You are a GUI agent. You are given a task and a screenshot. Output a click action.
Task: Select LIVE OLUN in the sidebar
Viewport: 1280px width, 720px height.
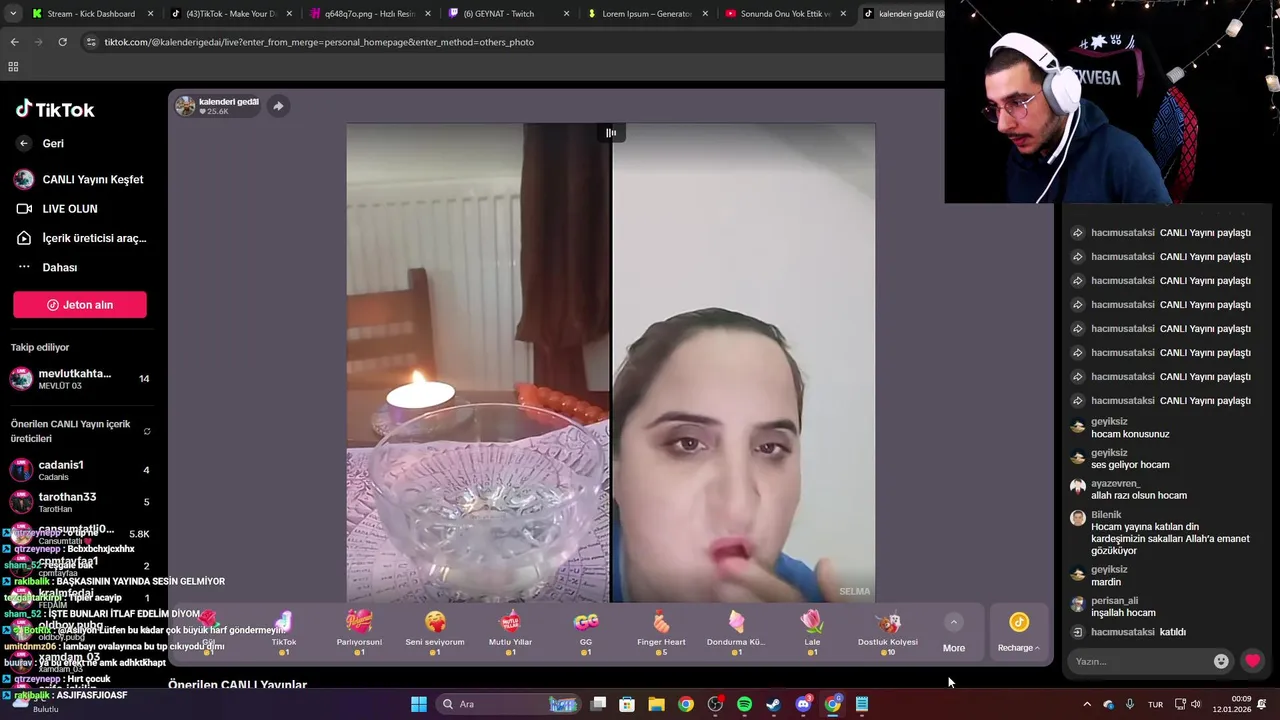(x=57, y=209)
